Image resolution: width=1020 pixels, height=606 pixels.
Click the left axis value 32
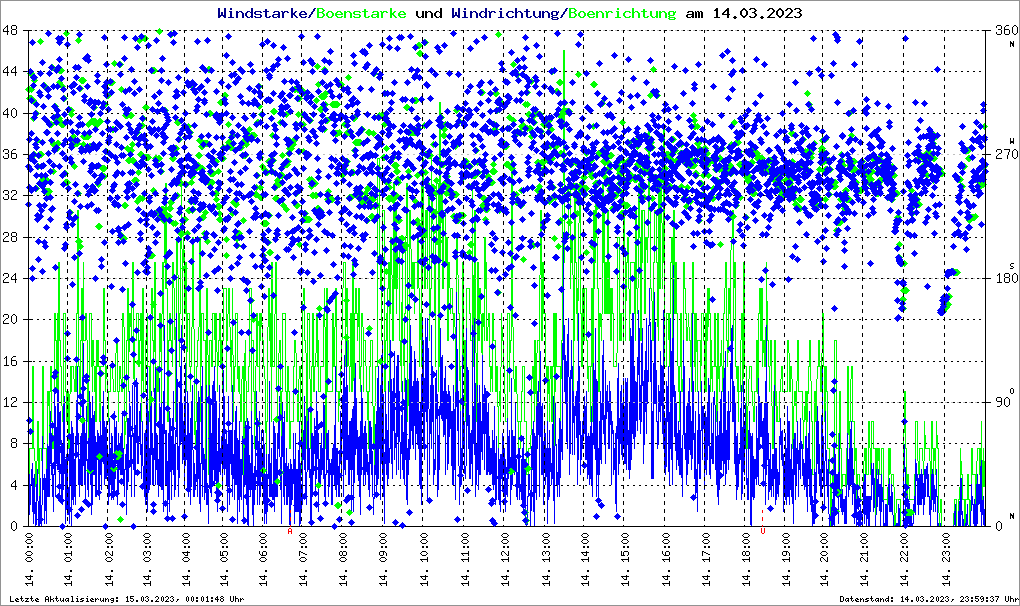click(x=10, y=196)
